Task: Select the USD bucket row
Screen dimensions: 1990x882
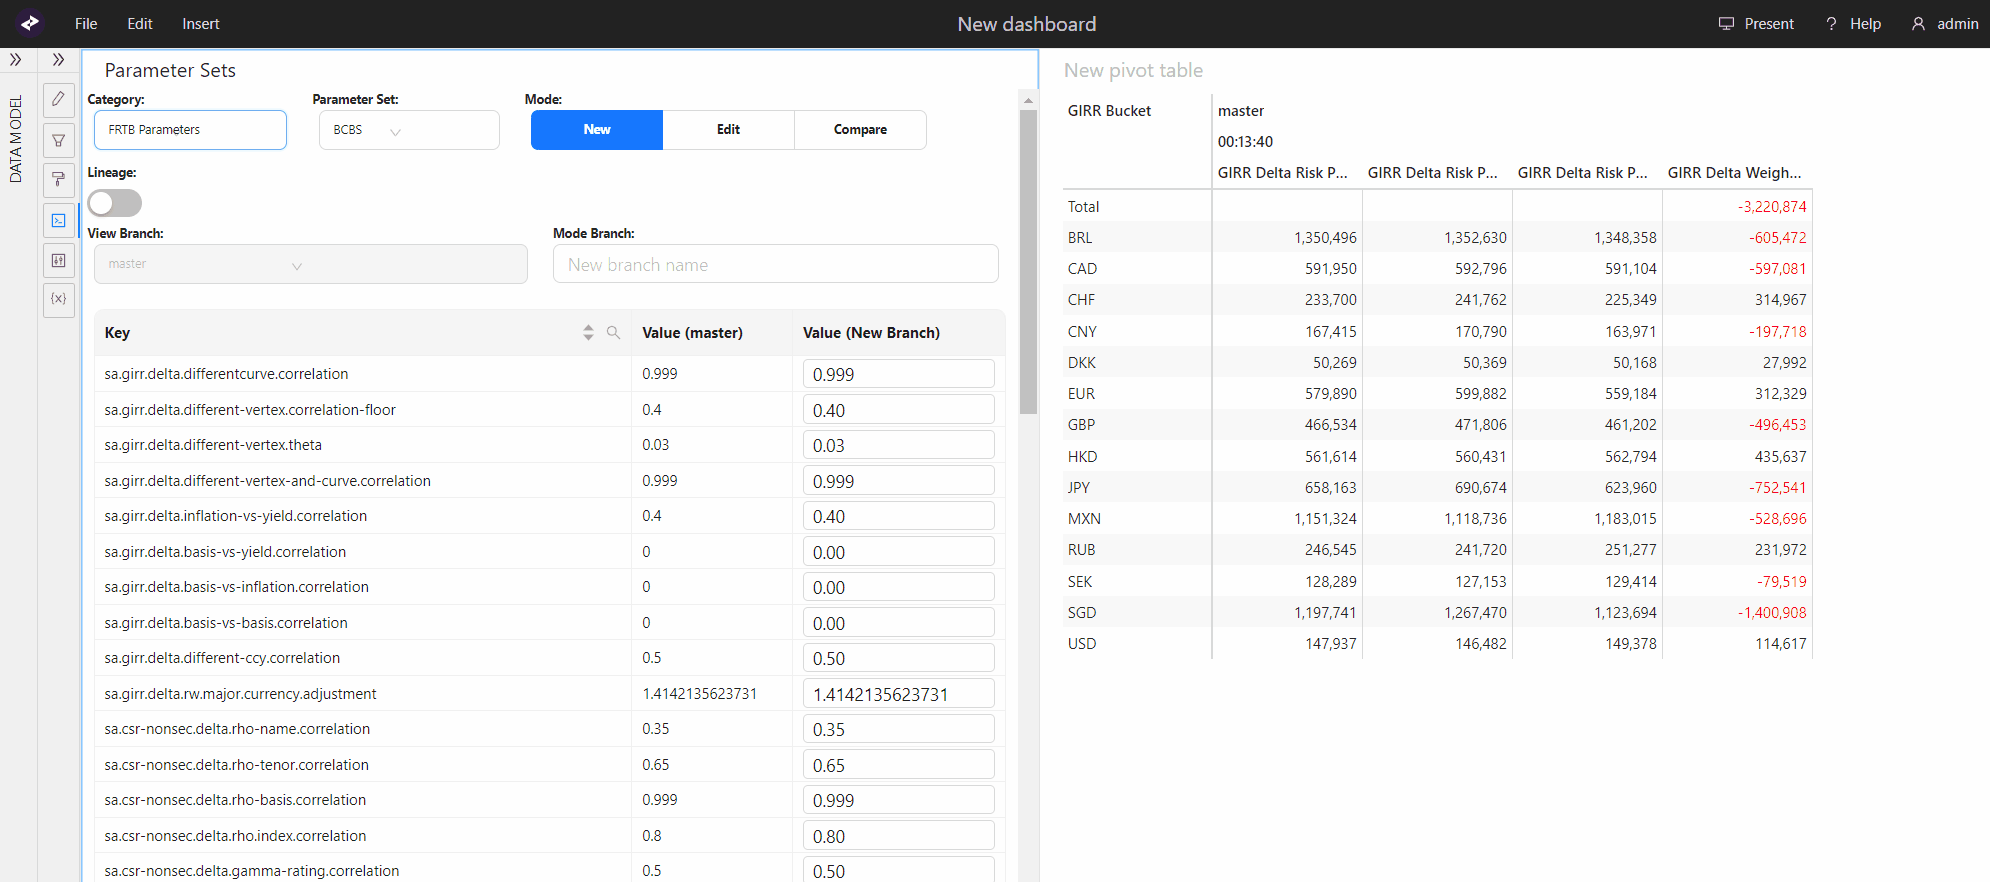Action: pyautogui.click(x=1438, y=644)
